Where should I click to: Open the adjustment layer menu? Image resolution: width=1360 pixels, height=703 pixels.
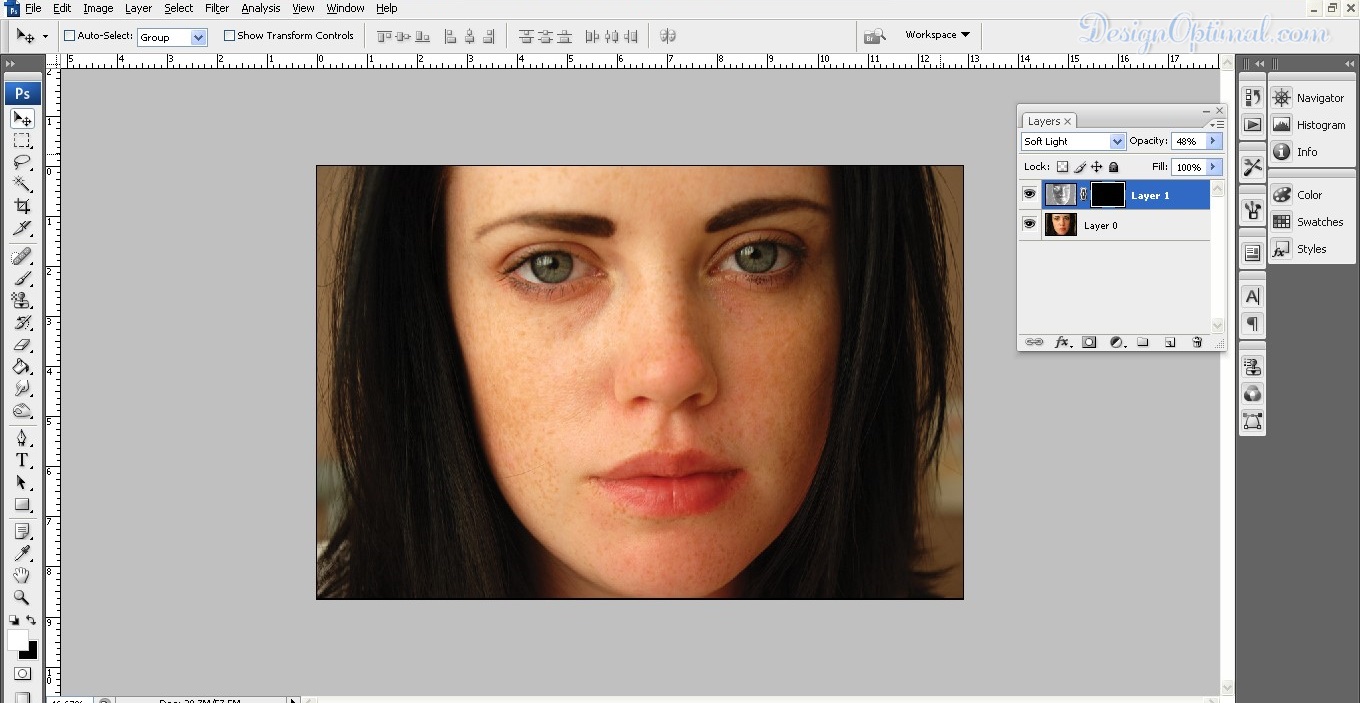point(1116,342)
